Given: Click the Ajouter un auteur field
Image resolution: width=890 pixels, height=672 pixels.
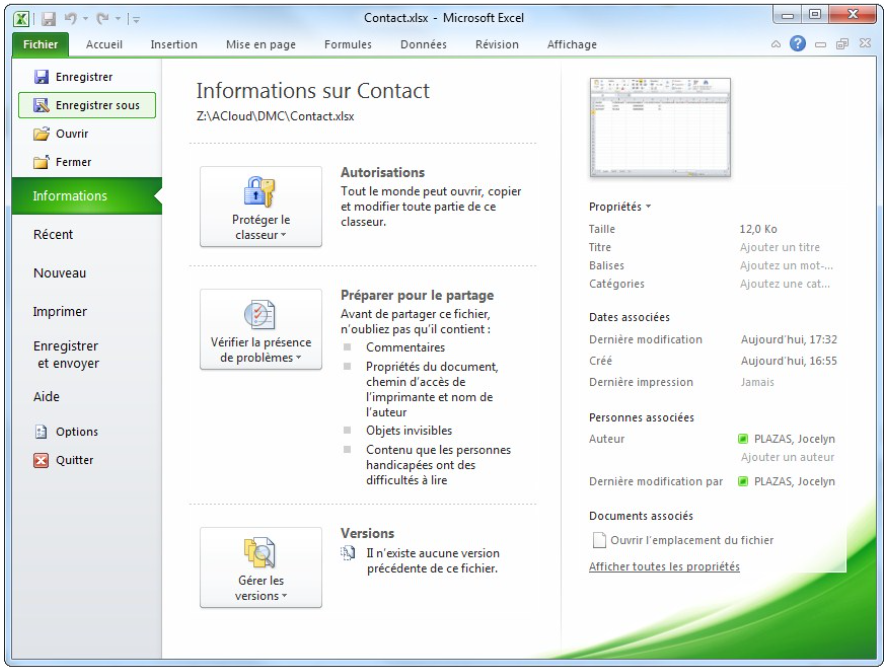Looking at the screenshot, I should coord(787,457).
